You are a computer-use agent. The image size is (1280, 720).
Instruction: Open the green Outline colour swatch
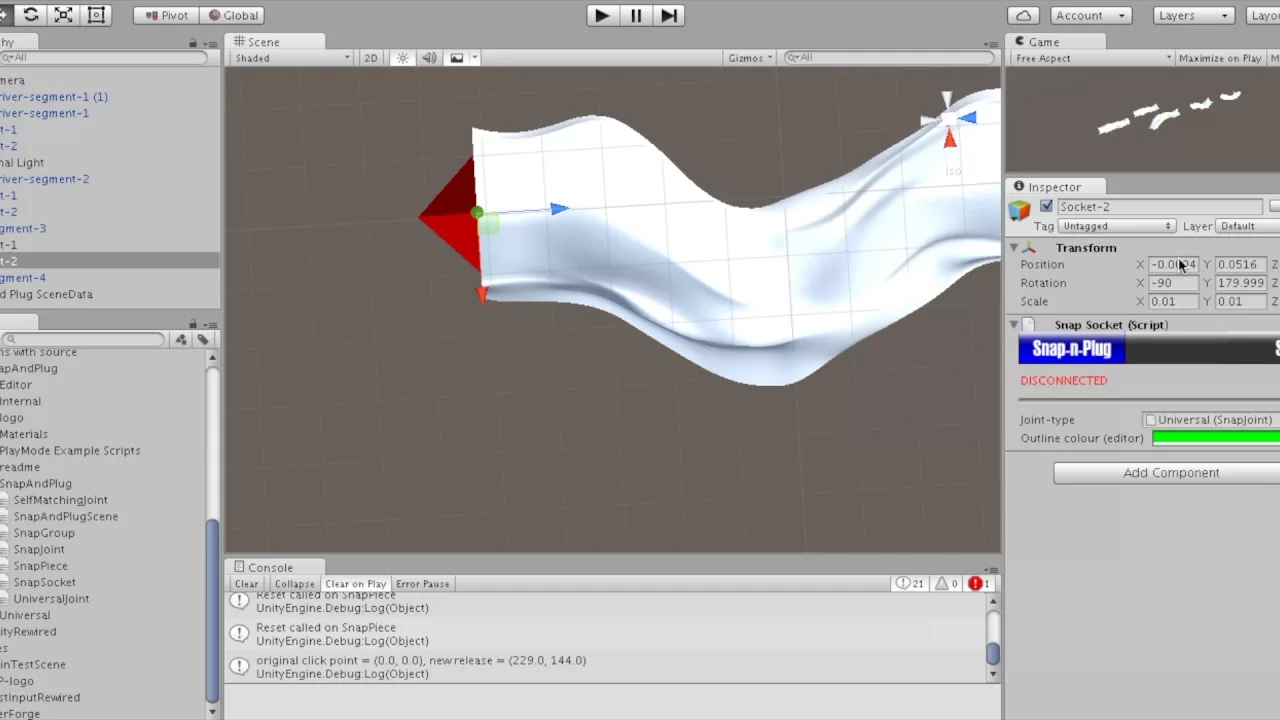coord(1216,438)
